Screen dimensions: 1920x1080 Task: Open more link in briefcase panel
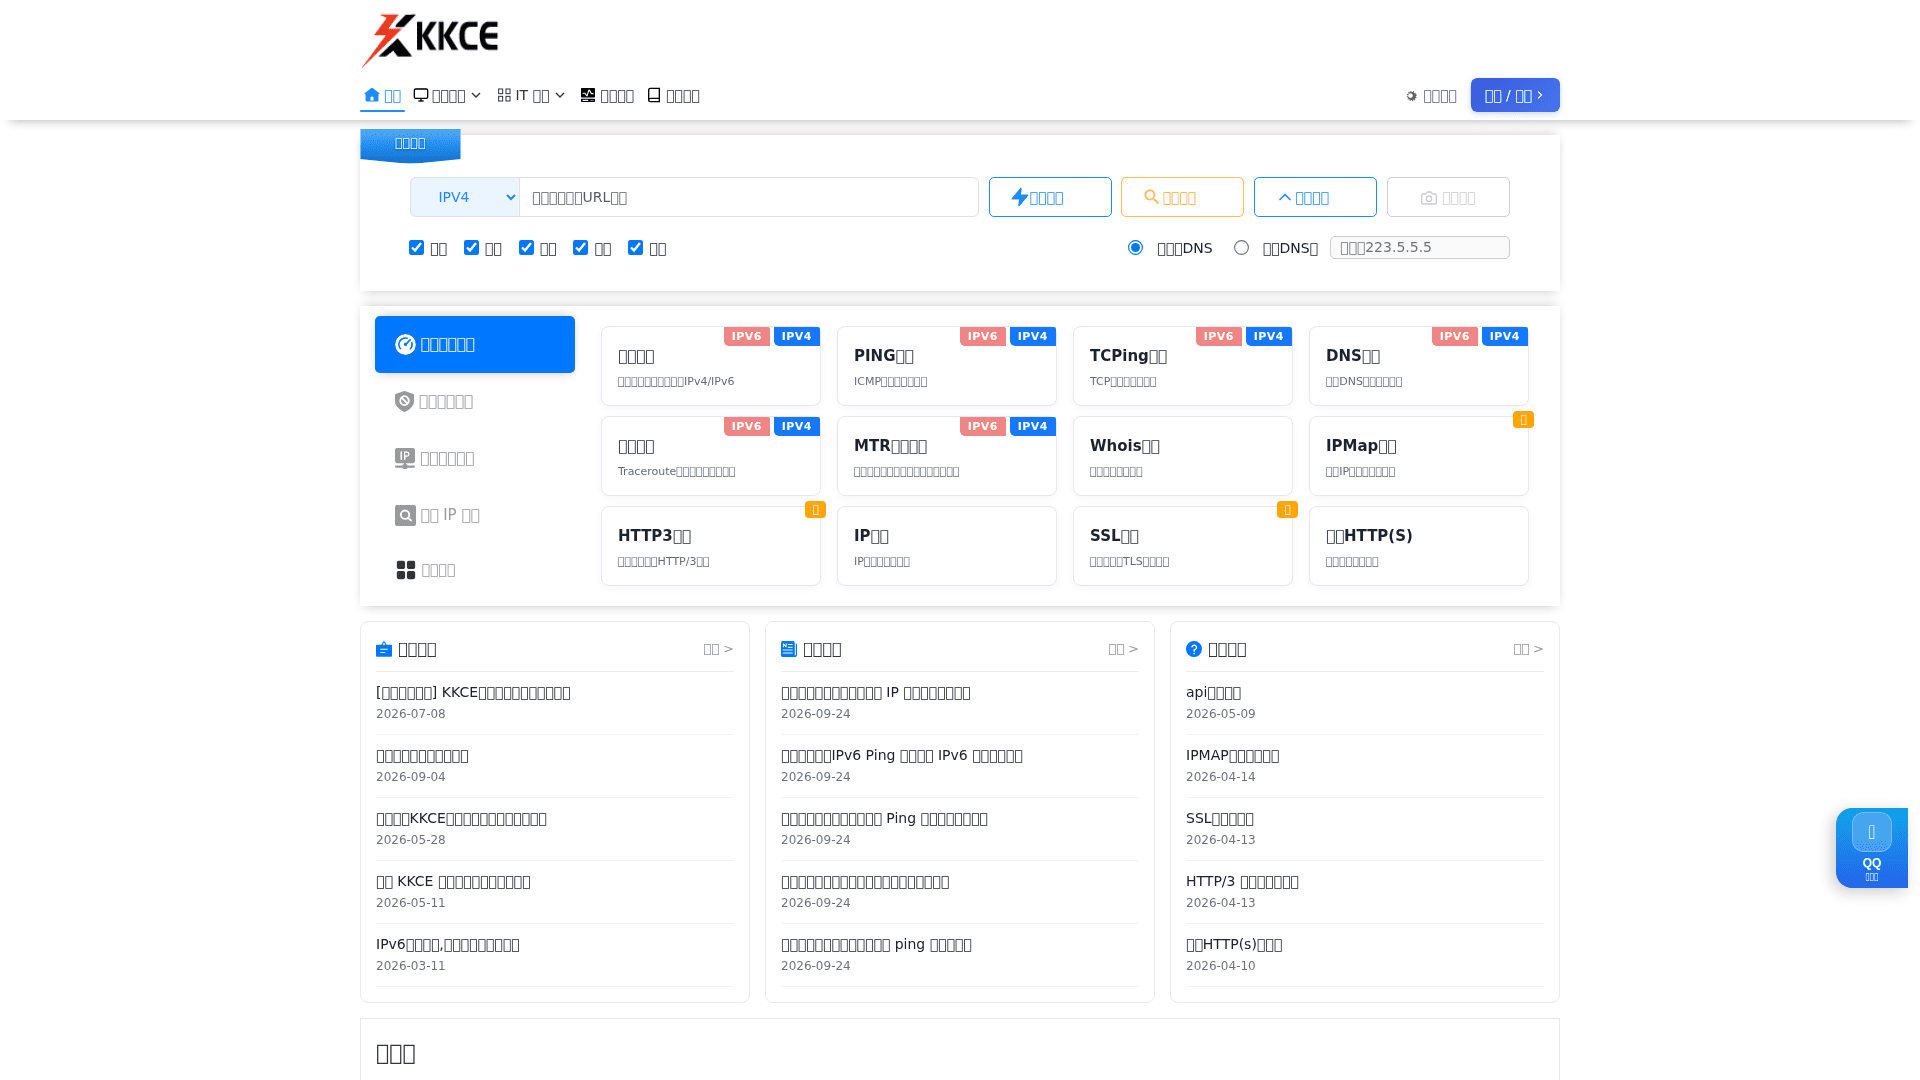718,649
